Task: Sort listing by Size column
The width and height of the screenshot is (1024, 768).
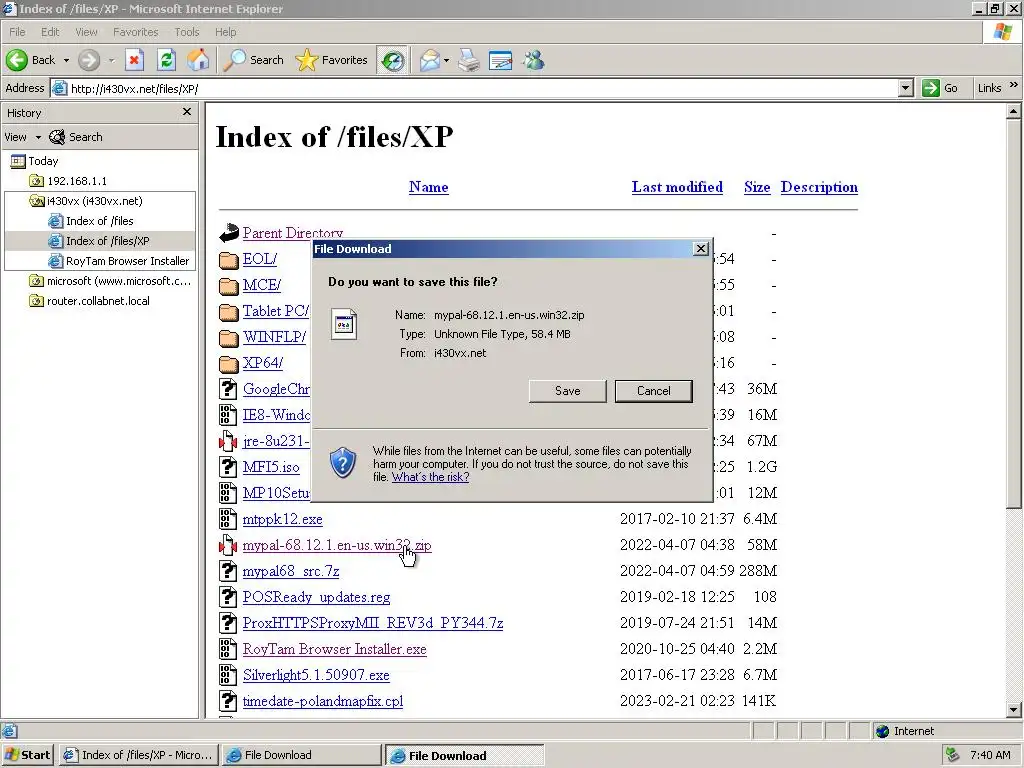Action: [757, 187]
